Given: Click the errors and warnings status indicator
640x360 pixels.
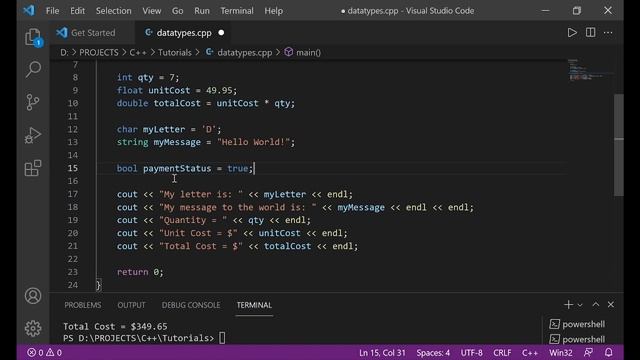Looking at the screenshot, I should (x=44, y=353).
